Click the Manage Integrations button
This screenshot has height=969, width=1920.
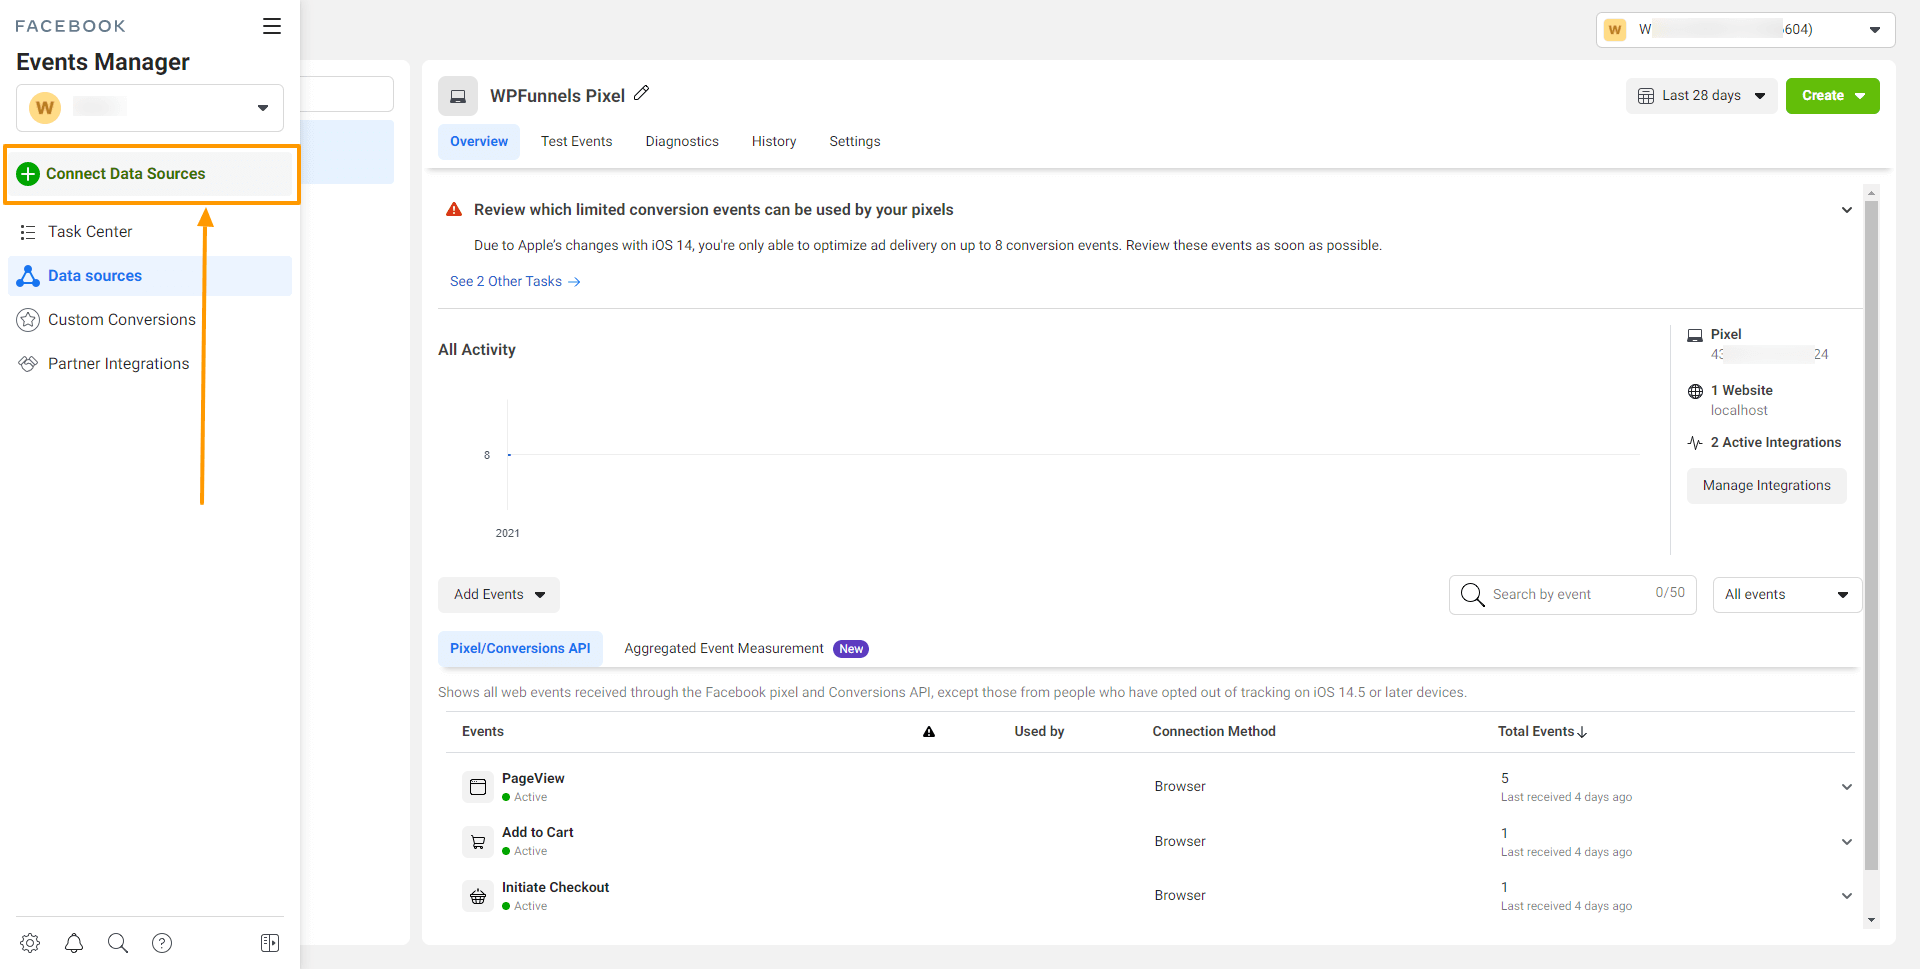[1767, 486]
